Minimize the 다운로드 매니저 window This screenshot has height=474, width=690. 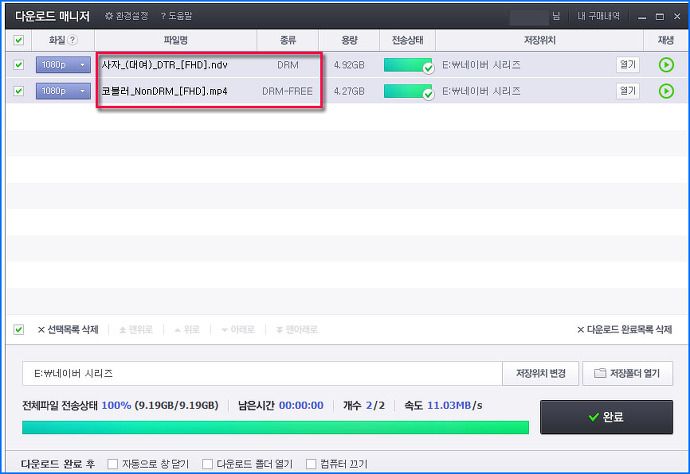click(642, 17)
